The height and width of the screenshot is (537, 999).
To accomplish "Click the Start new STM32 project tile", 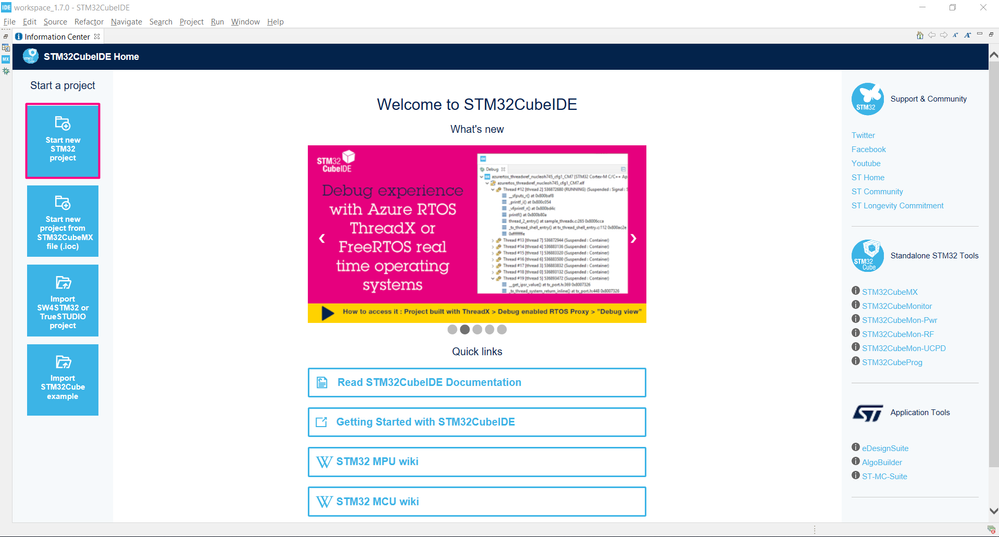I will tap(62, 141).
